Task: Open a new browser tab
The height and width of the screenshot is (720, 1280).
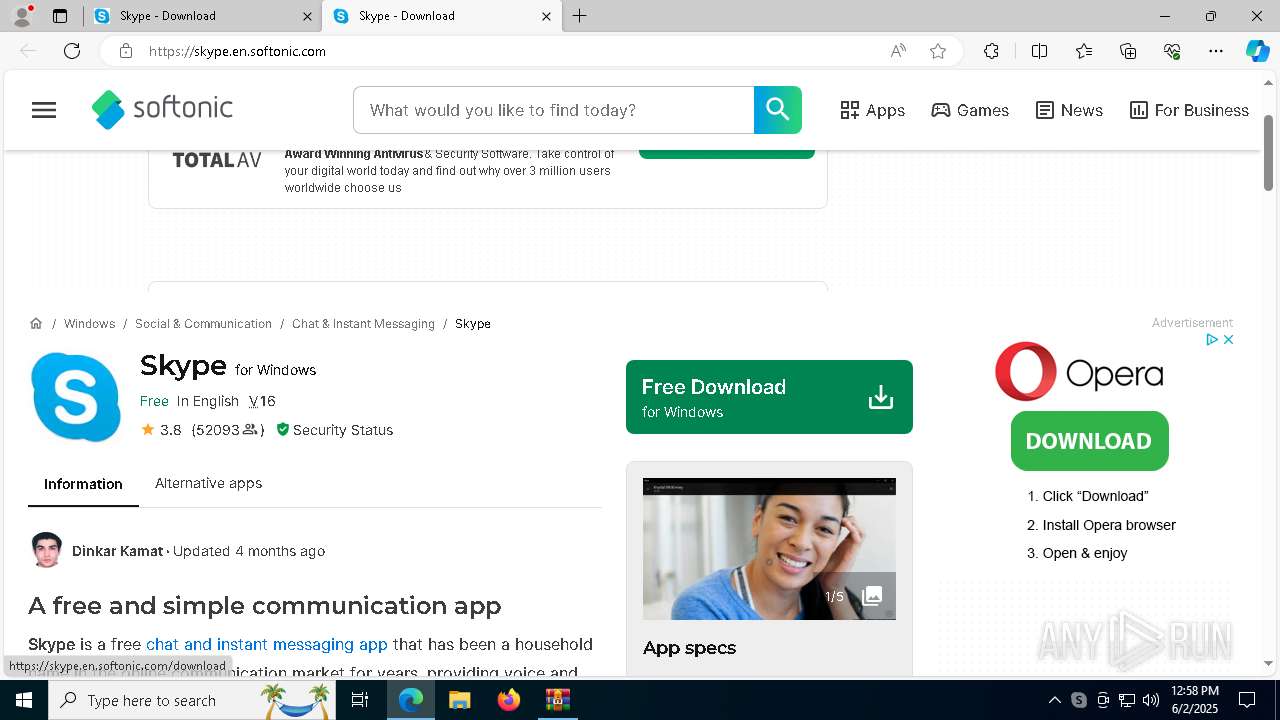Action: coord(580,16)
